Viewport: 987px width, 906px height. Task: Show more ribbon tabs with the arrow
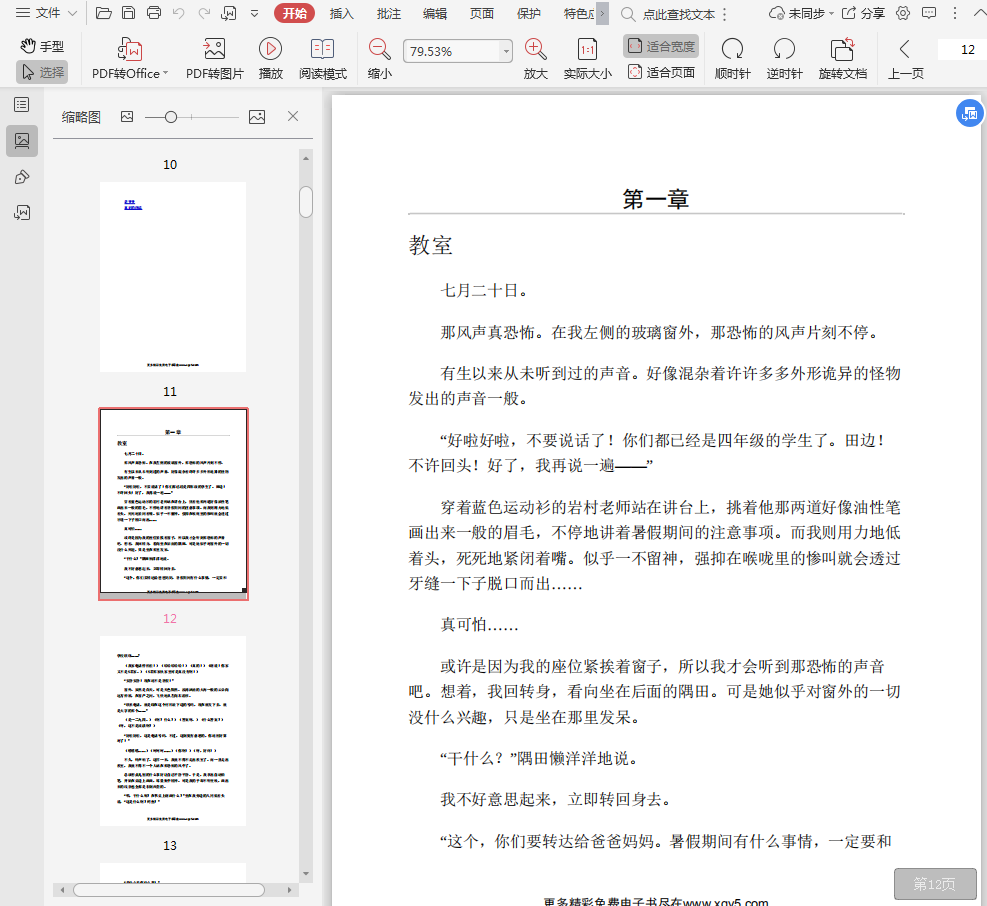[x=602, y=13]
